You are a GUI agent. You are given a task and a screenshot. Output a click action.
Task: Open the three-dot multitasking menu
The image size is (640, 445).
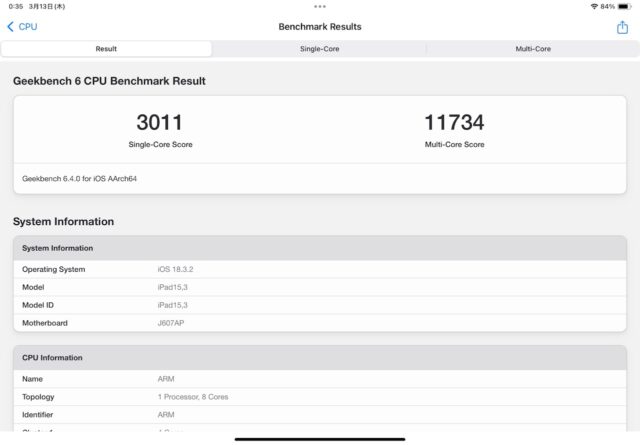pyautogui.click(x=320, y=7)
